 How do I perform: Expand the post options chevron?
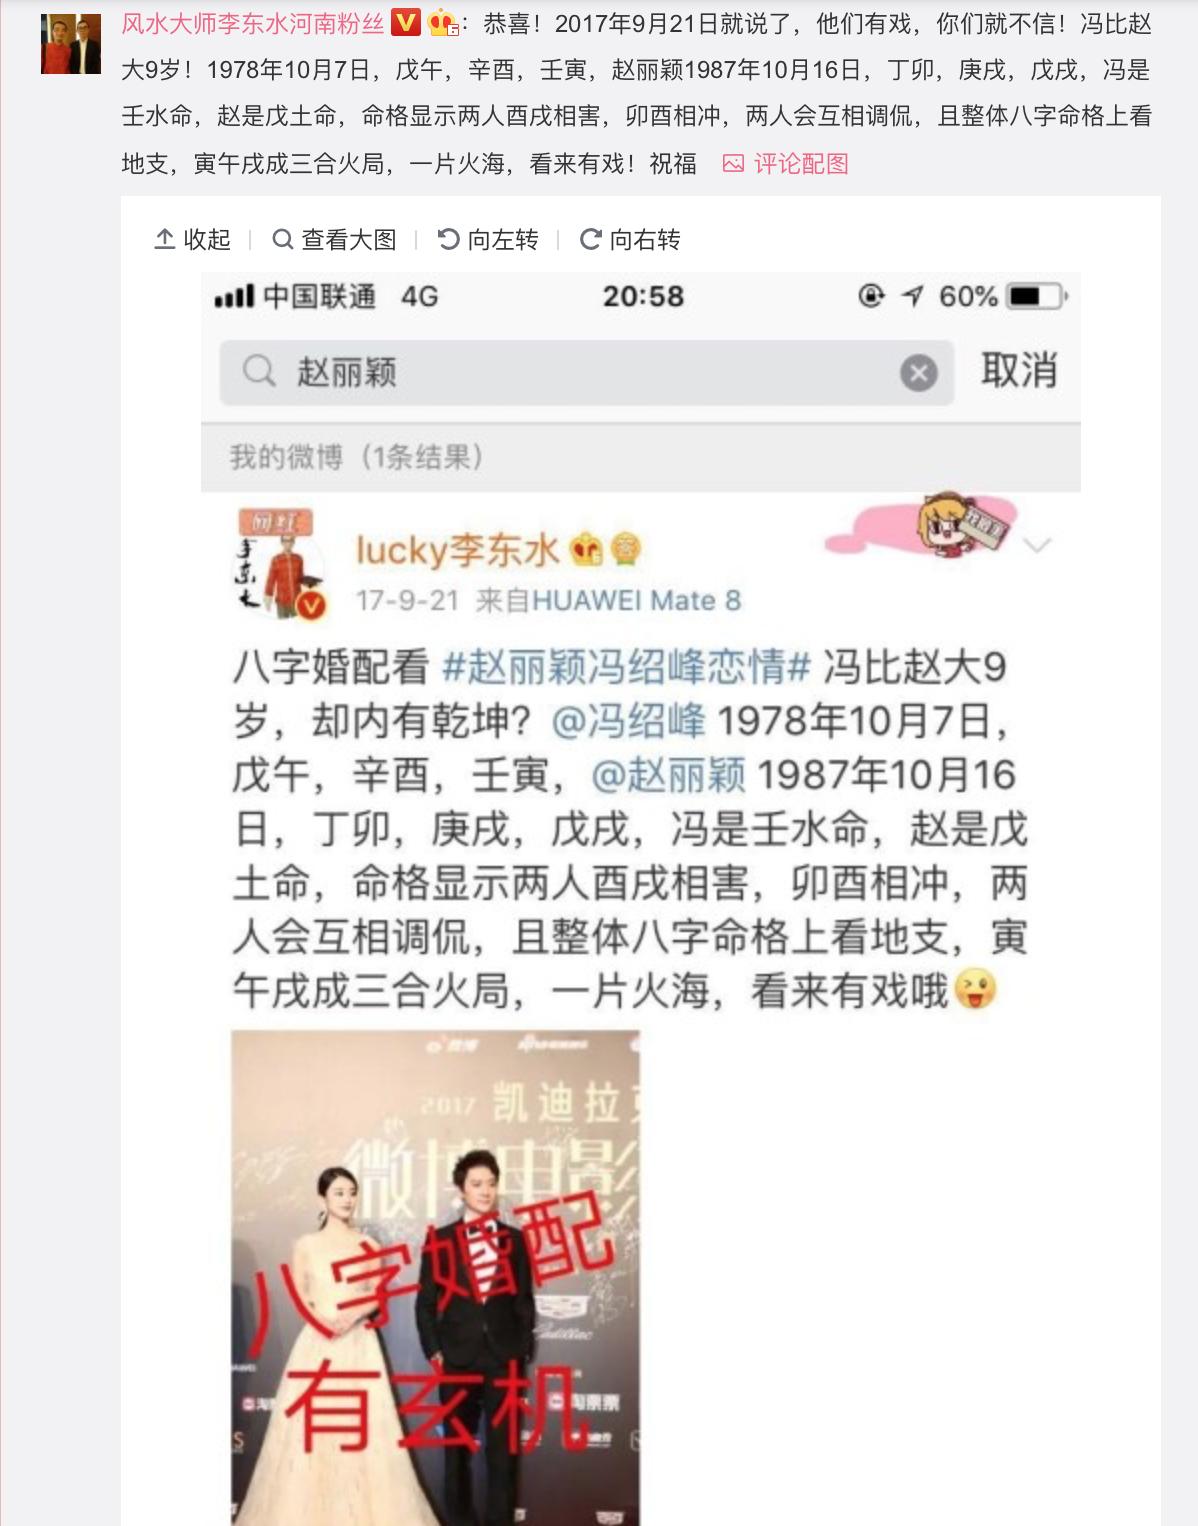click(1038, 545)
